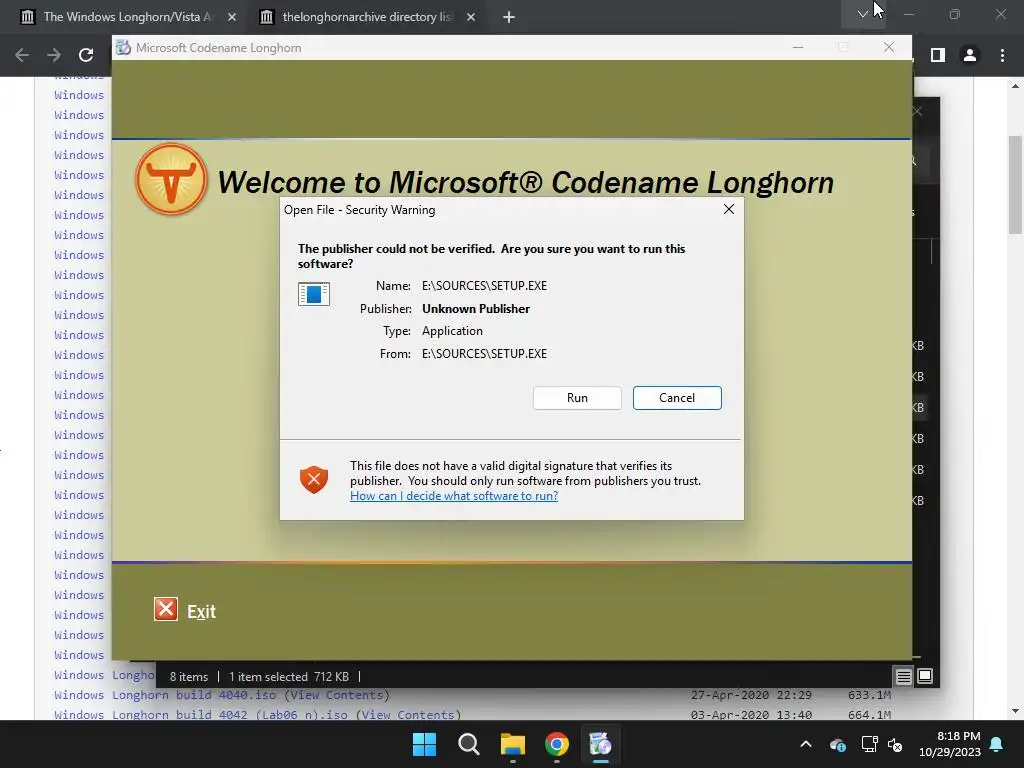Click the scrollbar down arrow on page
Image resolution: width=1024 pixels, height=768 pixels.
coord(1016,711)
